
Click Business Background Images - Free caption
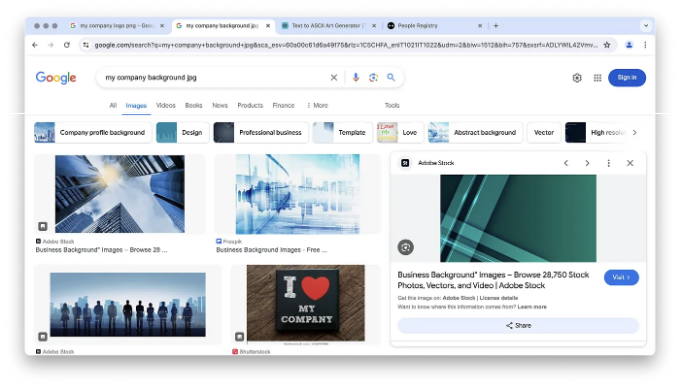[271, 250]
